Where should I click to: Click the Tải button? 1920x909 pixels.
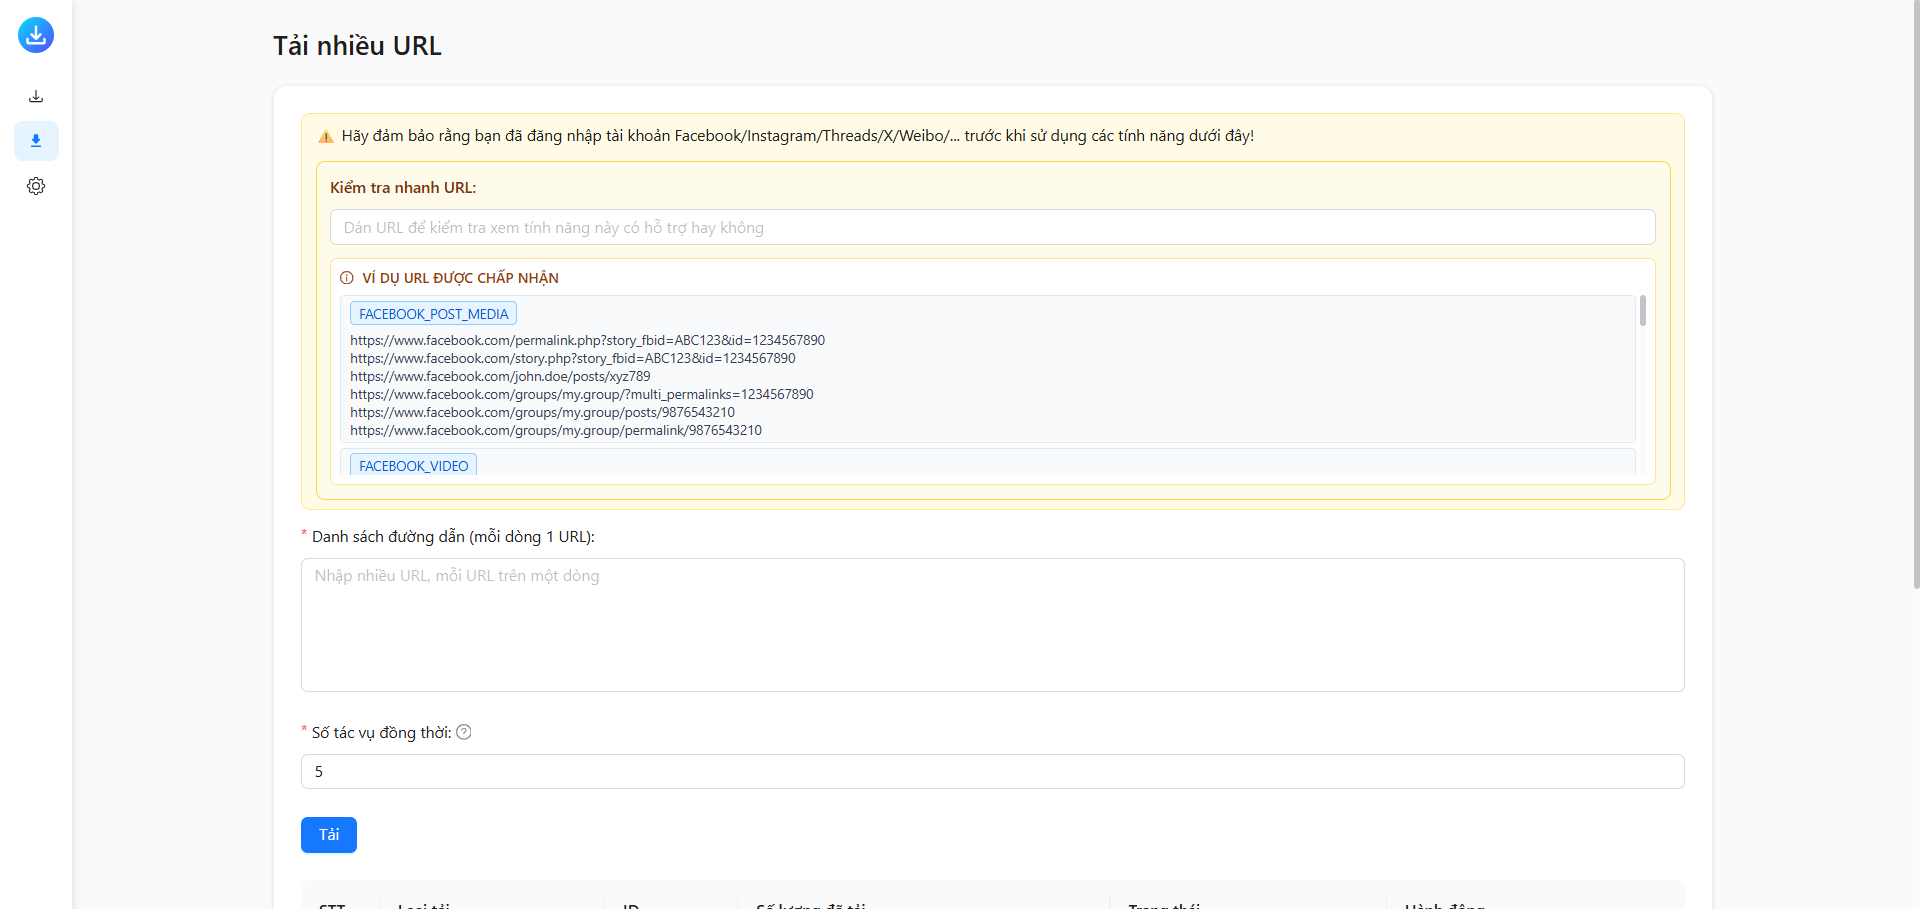pos(329,835)
